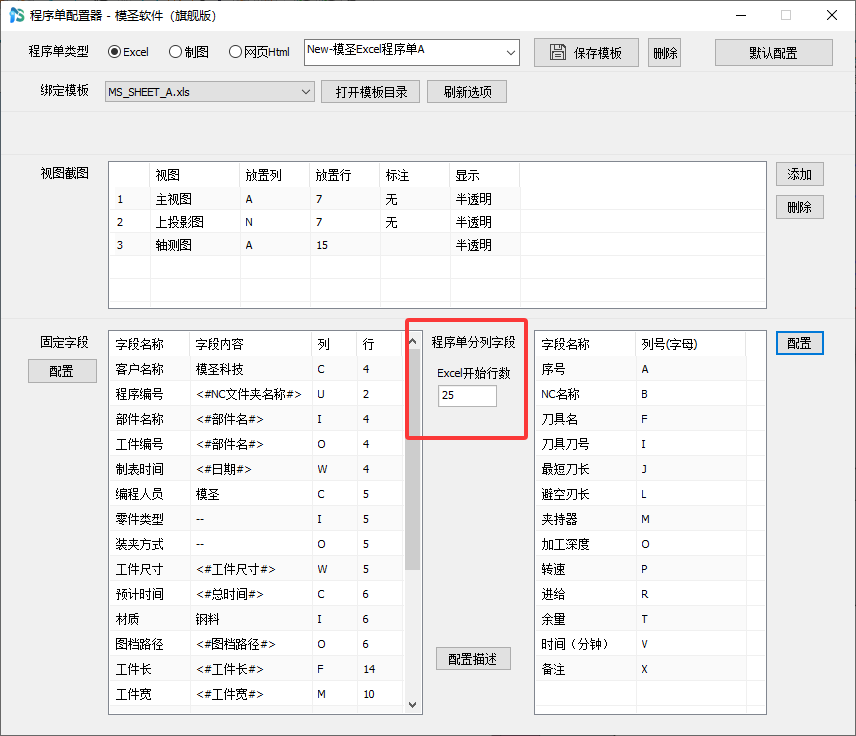
Task: Select the NC名称 column field row
Action: (650, 394)
